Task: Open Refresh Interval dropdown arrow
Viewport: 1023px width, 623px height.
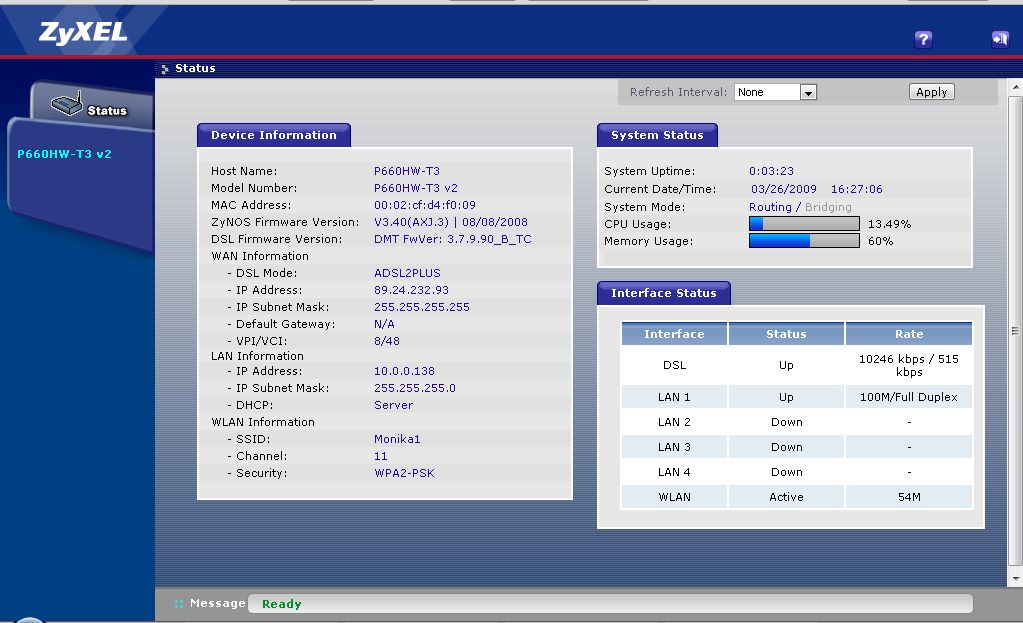Action: pyautogui.click(x=808, y=93)
